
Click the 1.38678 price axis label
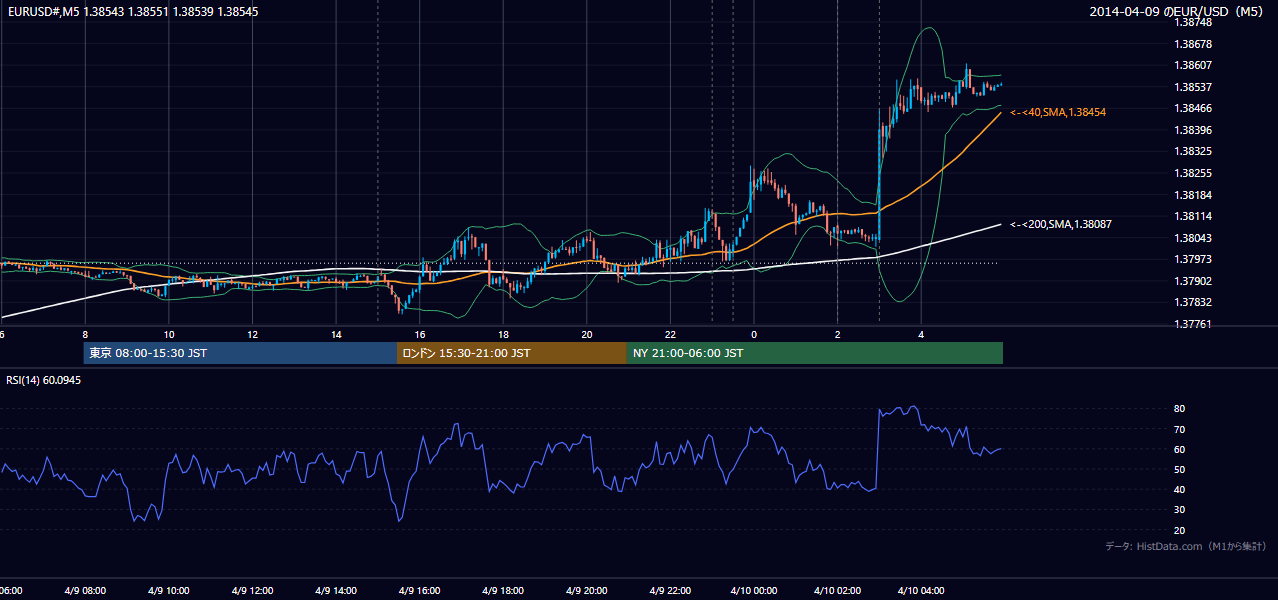[1194, 44]
